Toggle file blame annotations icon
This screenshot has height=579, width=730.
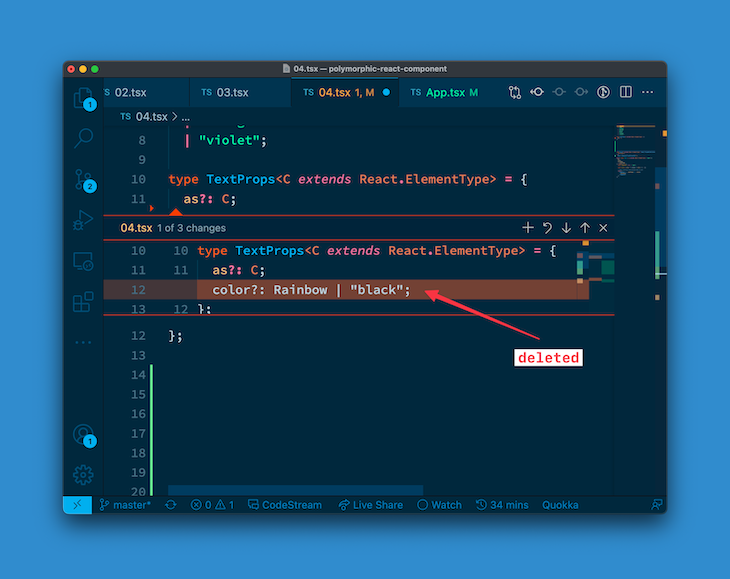click(603, 92)
